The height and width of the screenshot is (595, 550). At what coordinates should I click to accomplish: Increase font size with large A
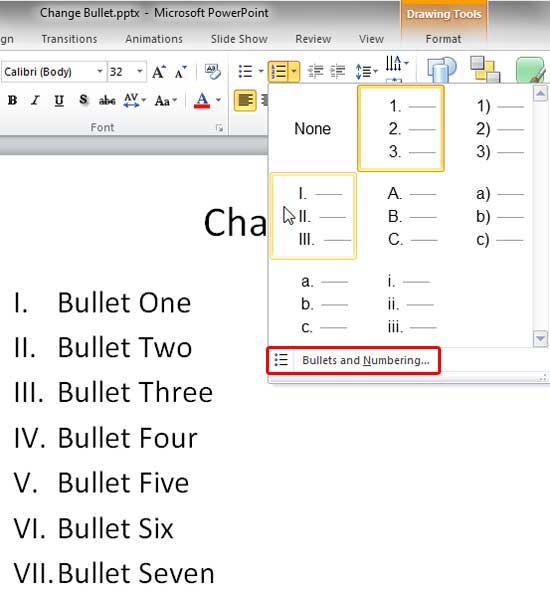point(159,72)
